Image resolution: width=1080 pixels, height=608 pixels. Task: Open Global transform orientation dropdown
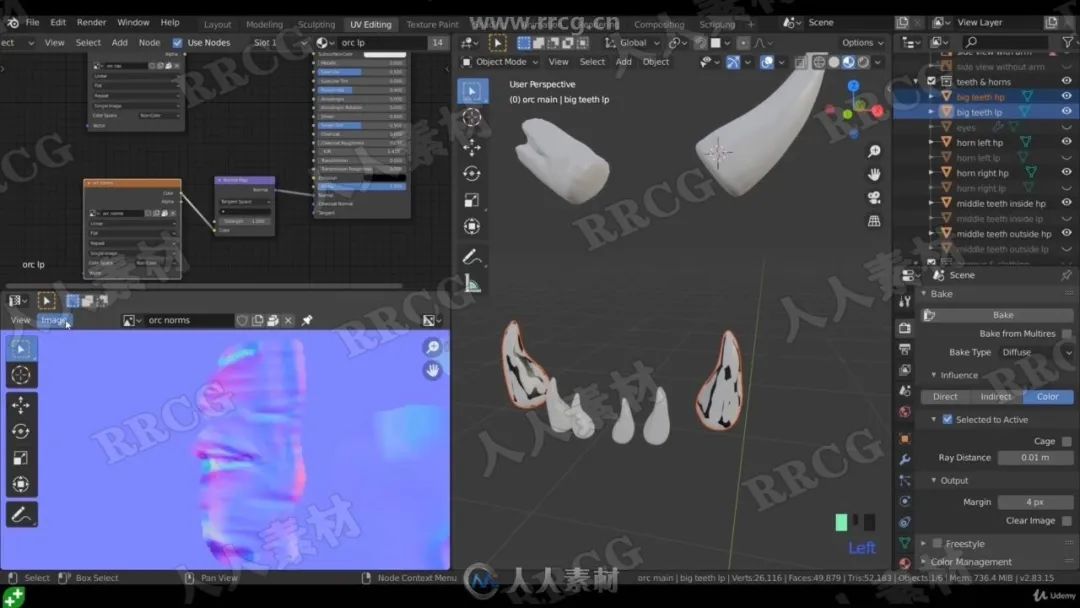632,43
